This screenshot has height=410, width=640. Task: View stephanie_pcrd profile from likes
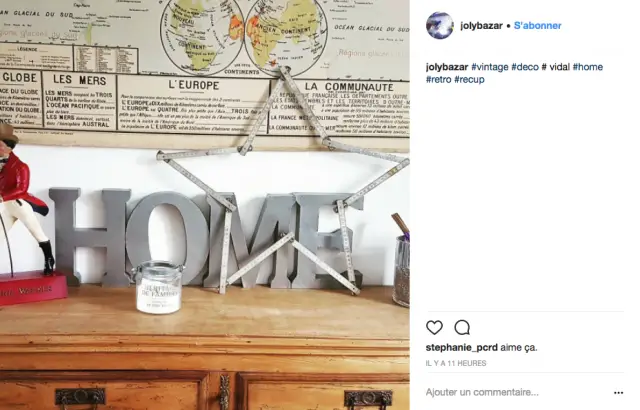pyautogui.click(x=462, y=348)
